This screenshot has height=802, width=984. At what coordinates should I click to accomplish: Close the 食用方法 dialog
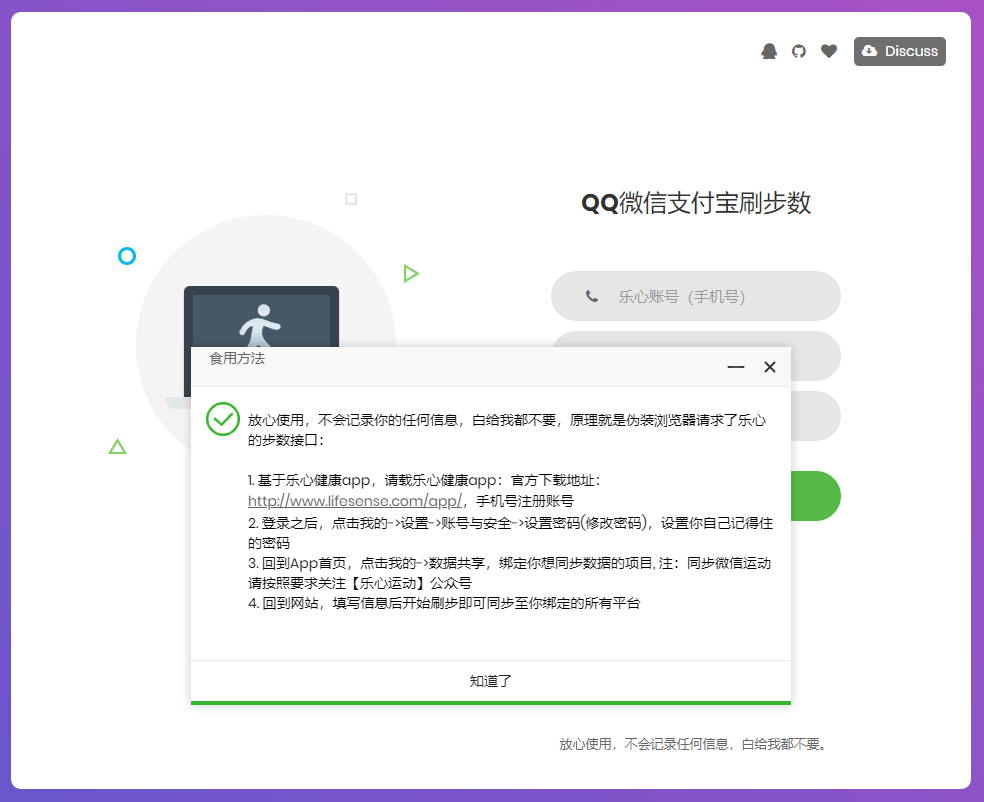[x=769, y=367]
